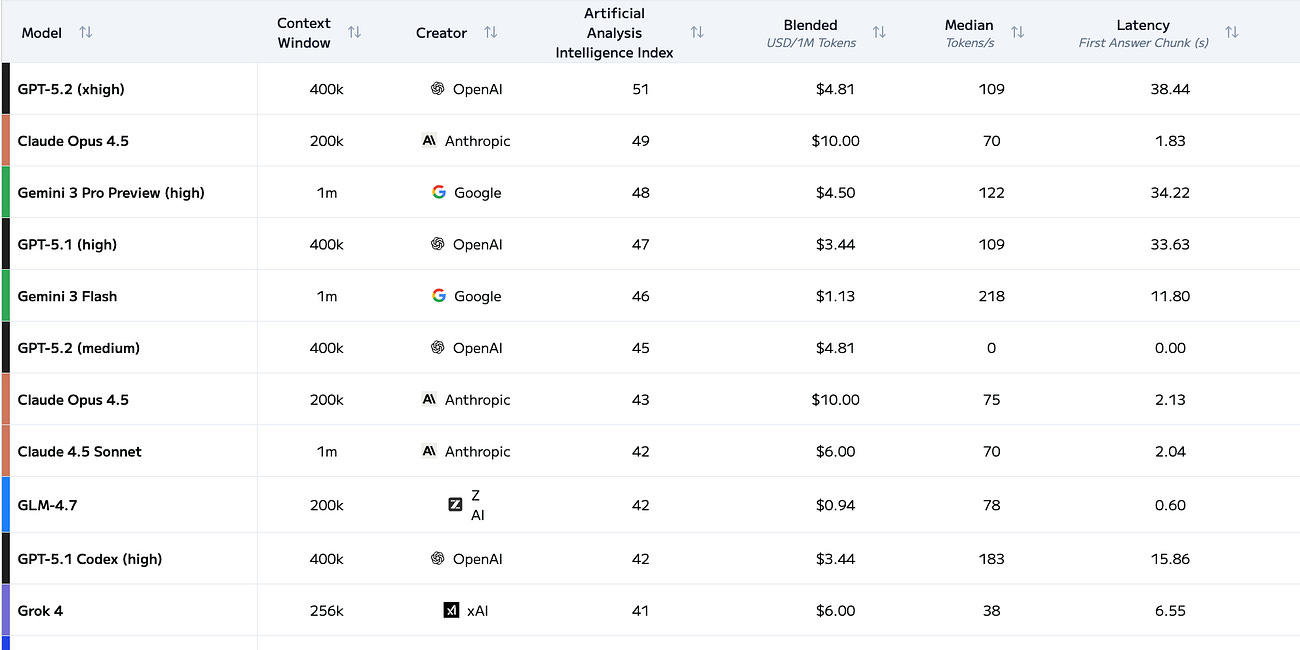Viewport: 1300px width, 650px height.
Task: Select the Gemini 3 Flash model name
Action: 67,296
